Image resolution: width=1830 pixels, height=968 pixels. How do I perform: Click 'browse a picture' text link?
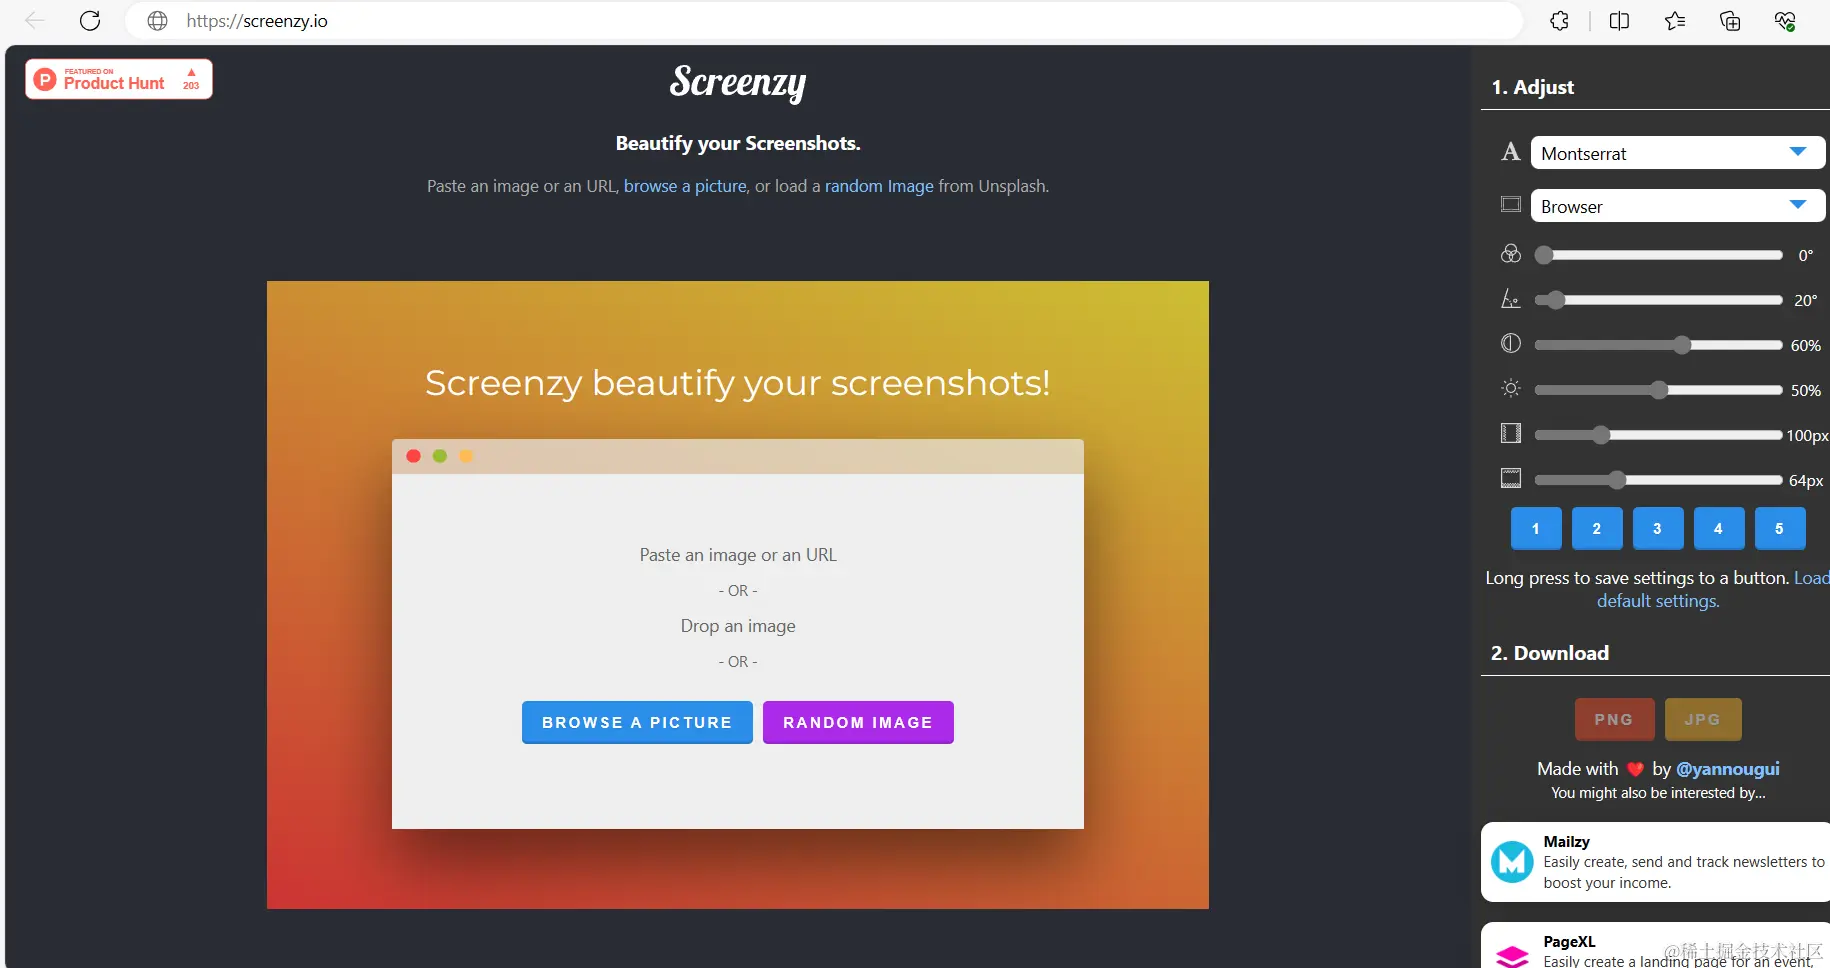point(685,186)
